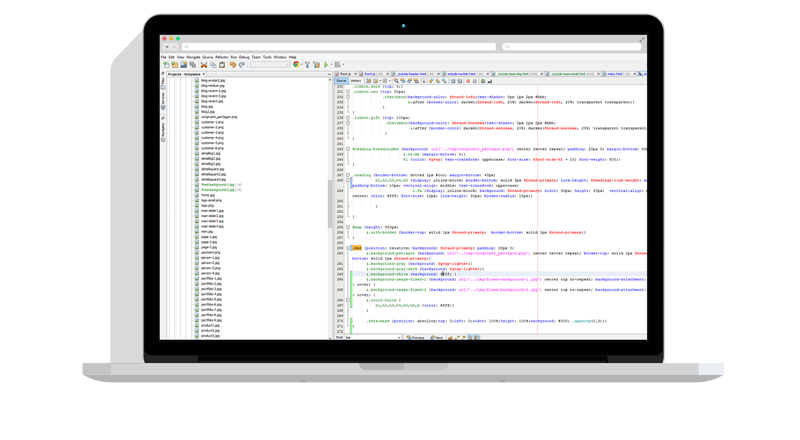The height and width of the screenshot is (440, 800).
Task: Open the Refactor menu
Action: (220, 57)
